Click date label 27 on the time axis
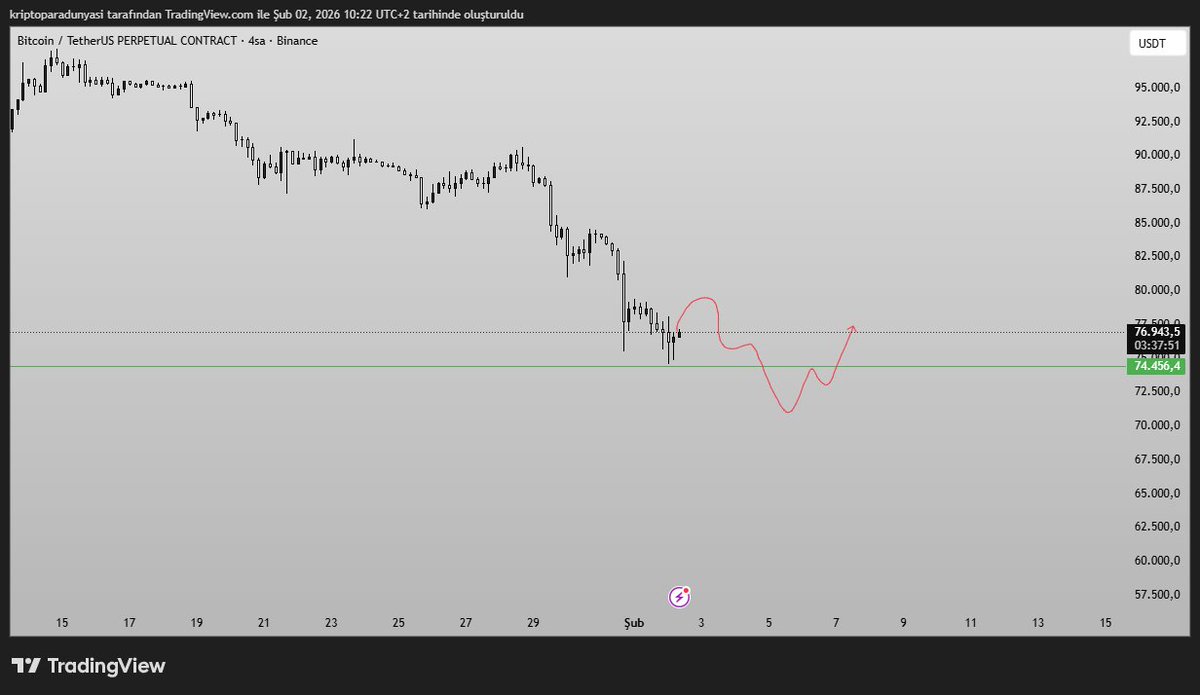1200x695 pixels. coord(466,623)
